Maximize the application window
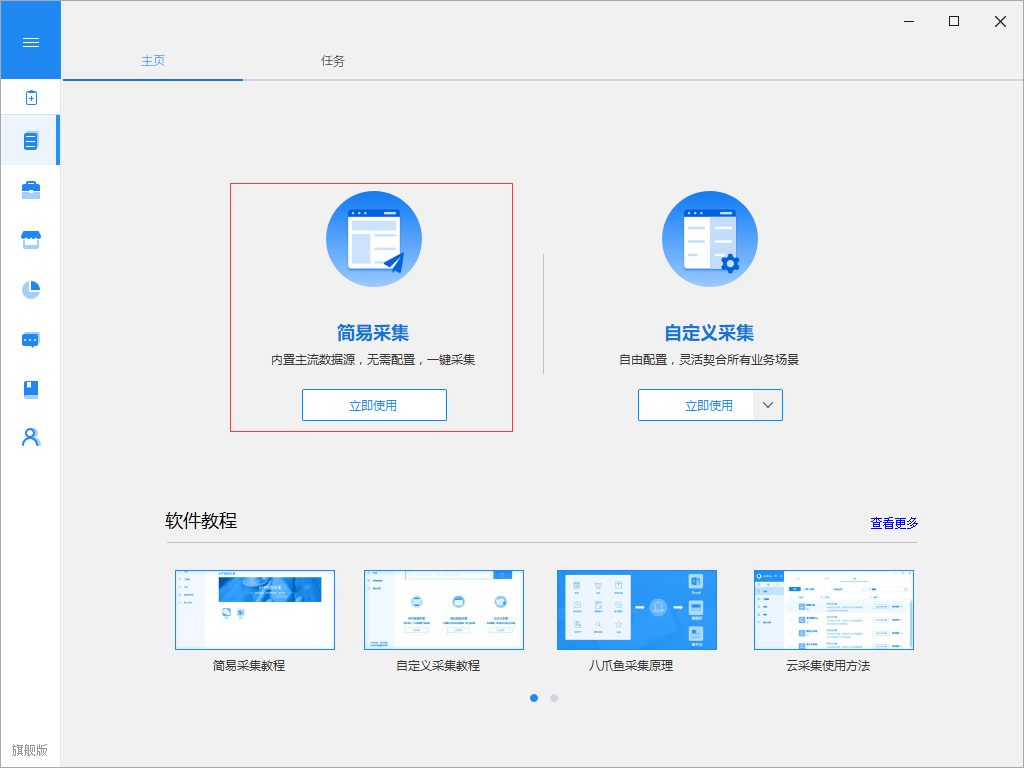 coord(954,22)
